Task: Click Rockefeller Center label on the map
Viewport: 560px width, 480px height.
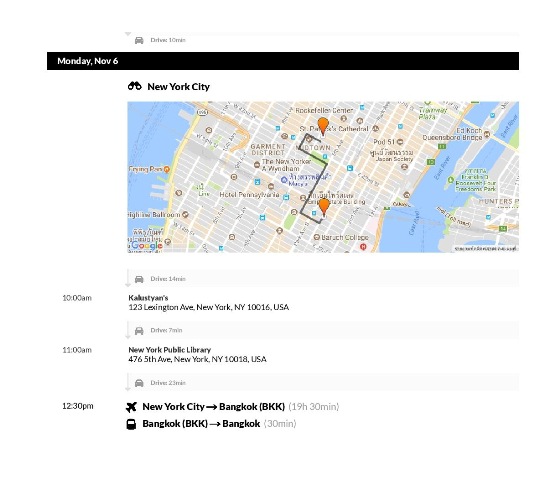Action: pos(324,110)
